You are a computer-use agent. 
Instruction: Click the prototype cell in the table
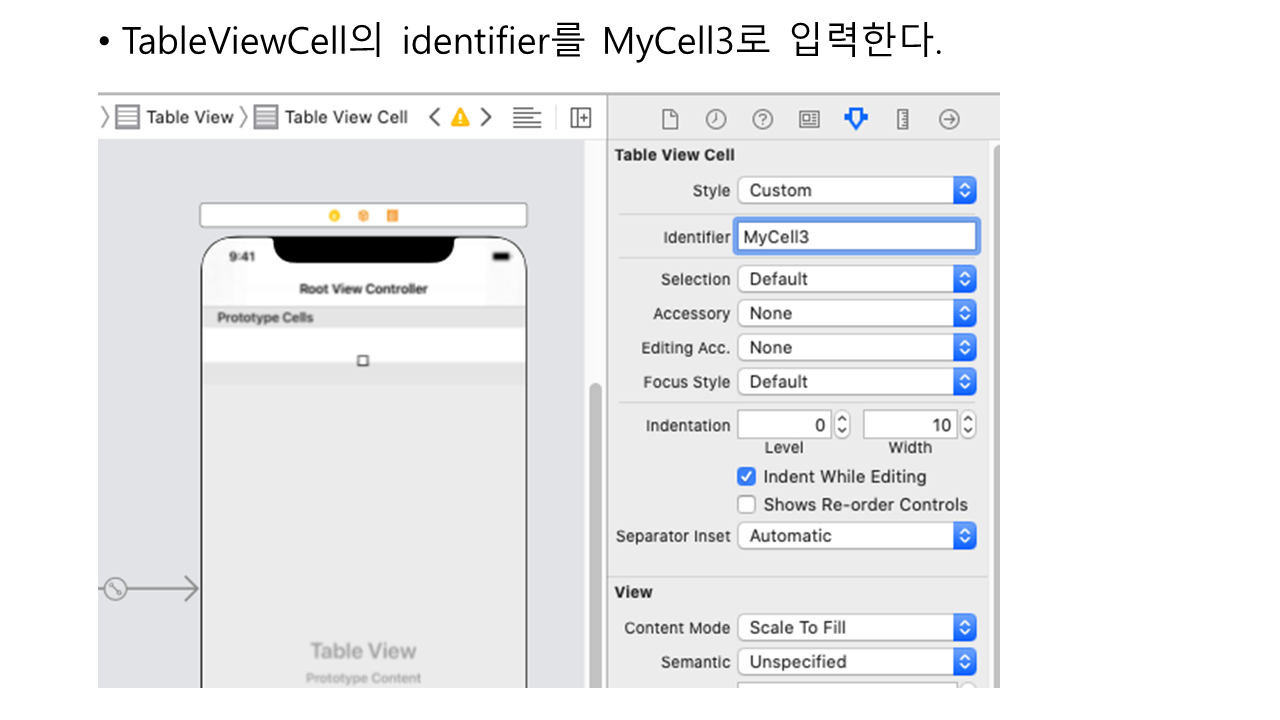[363, 346]
